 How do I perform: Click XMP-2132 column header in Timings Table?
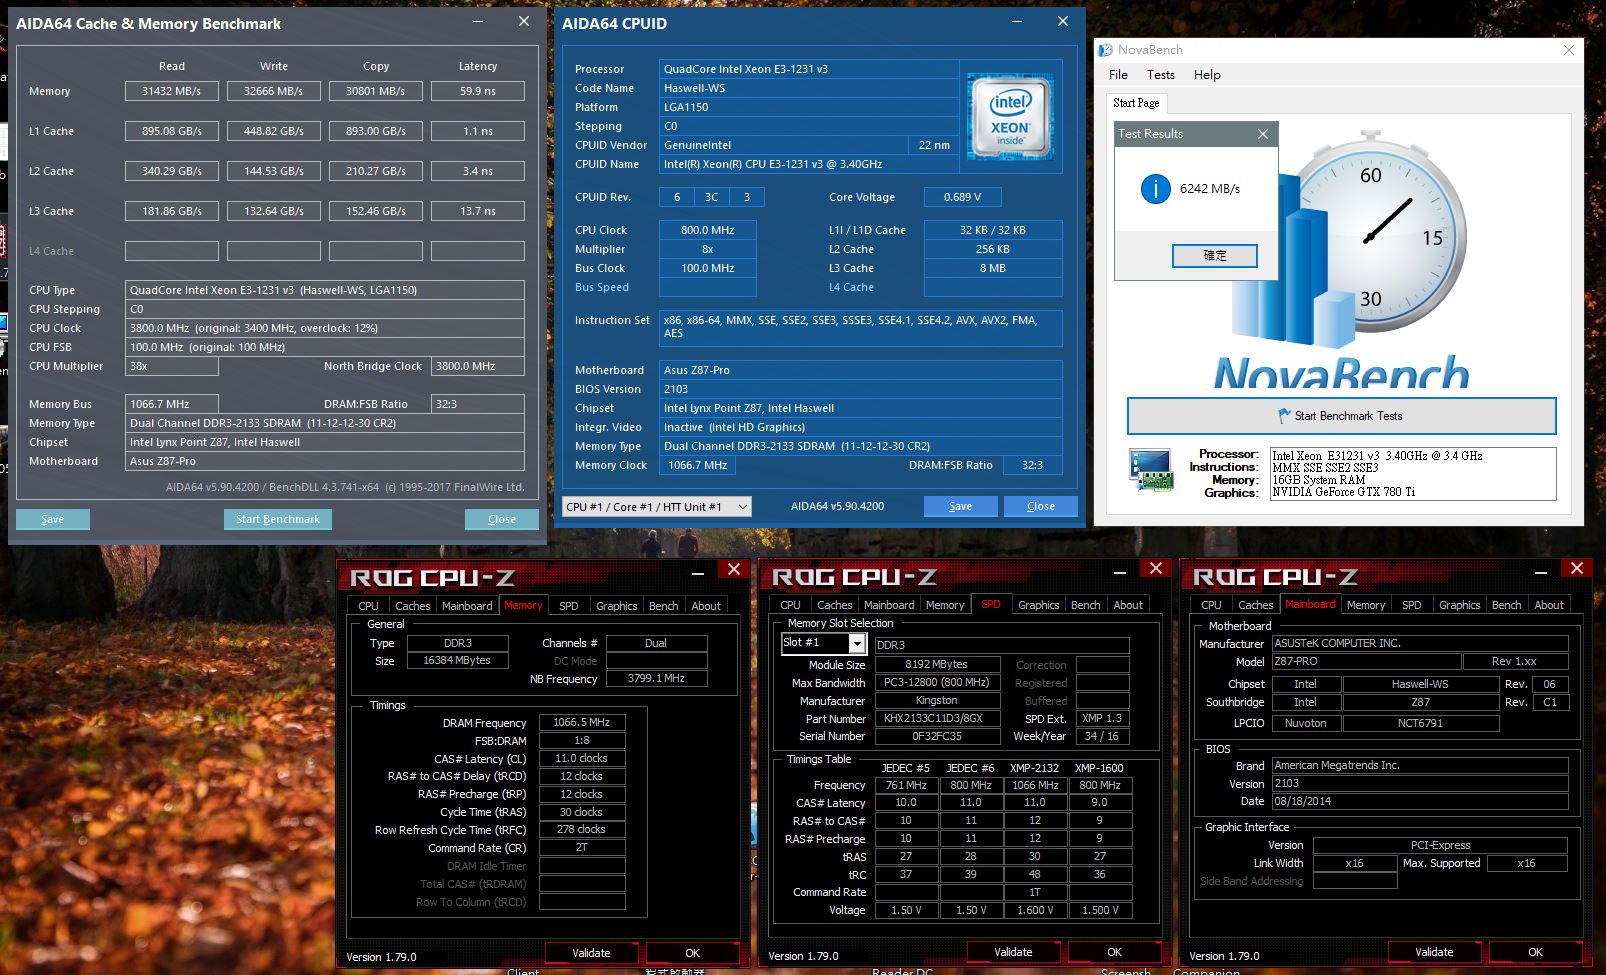(x=1034, y=768)
